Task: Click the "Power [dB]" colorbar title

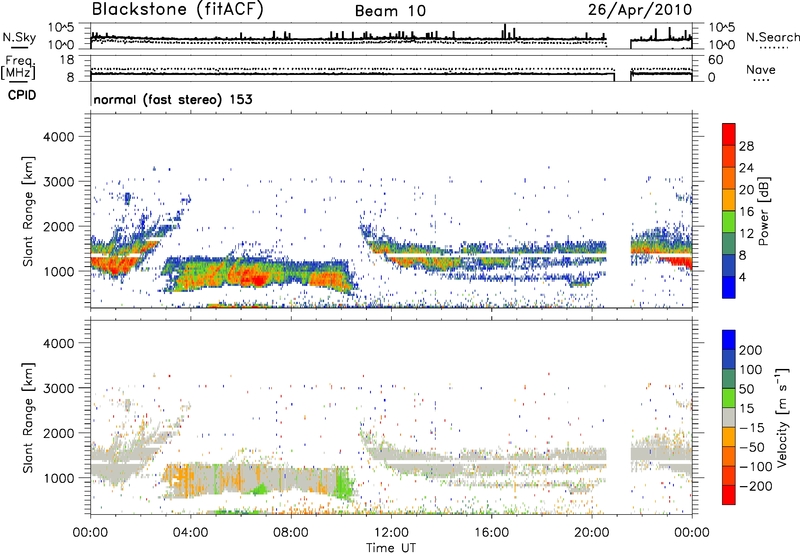Action: click(764, 211)
